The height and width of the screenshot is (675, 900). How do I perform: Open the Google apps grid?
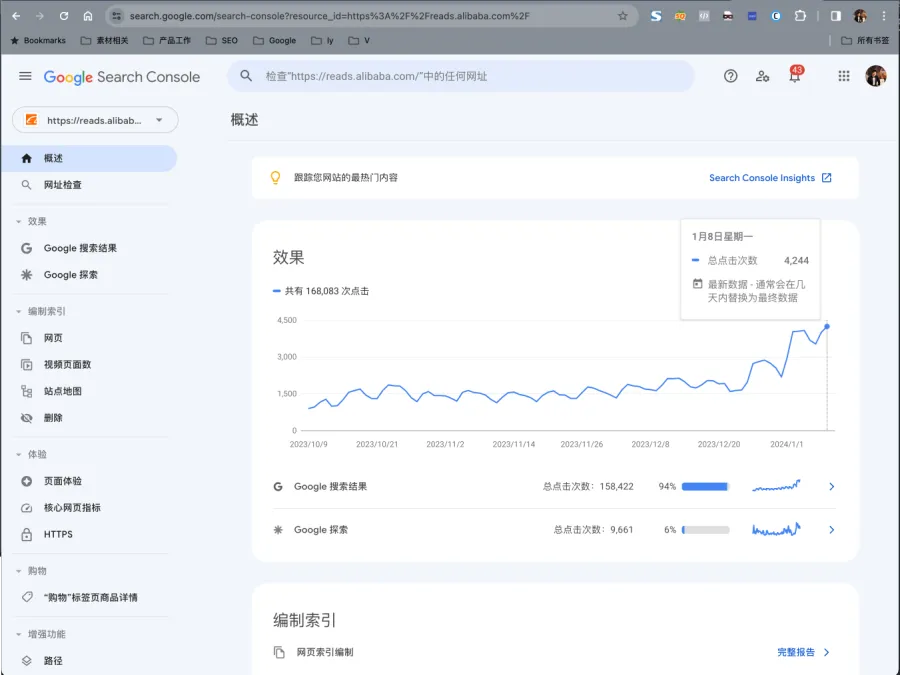(843, 76)
